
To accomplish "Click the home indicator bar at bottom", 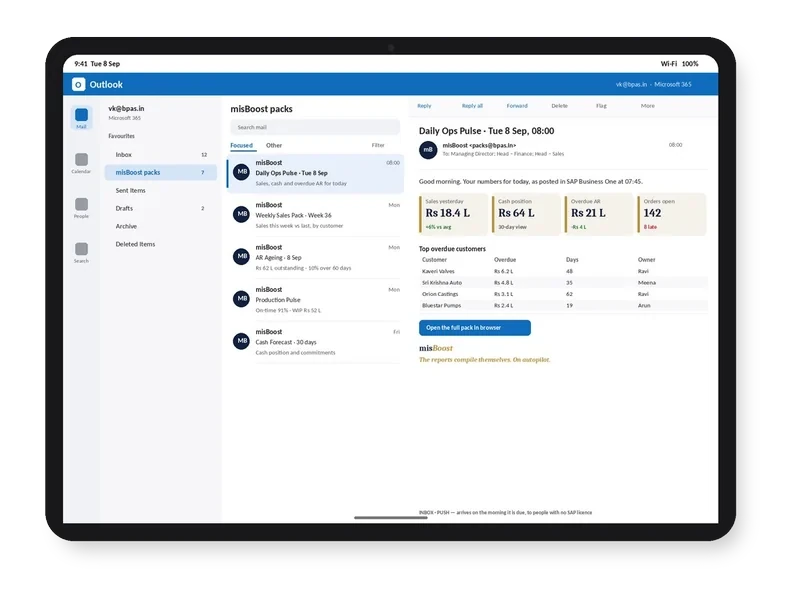I will [x=391, y=517].
